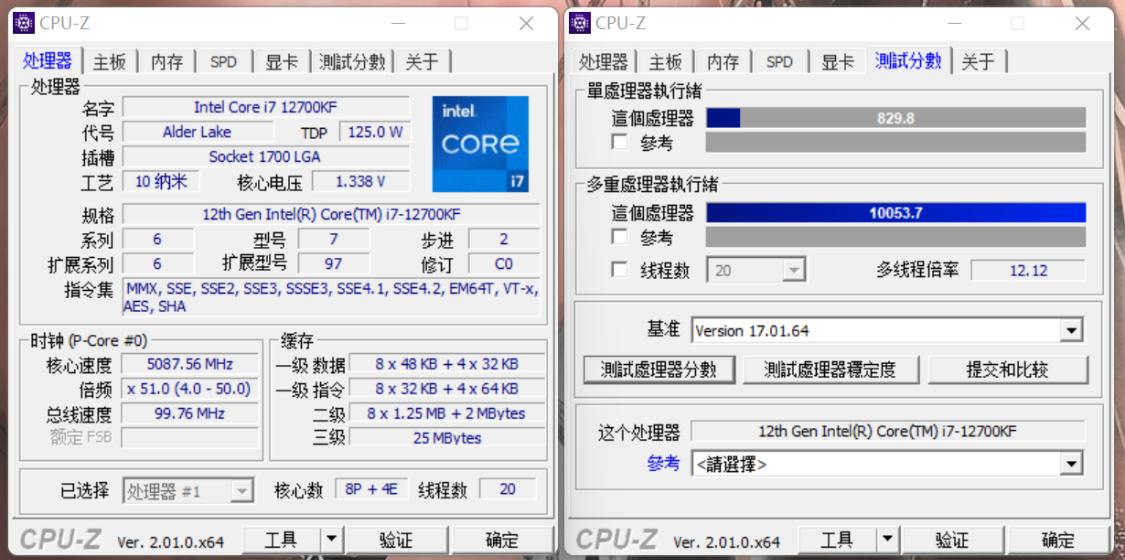
Task: Click 工具 button in left window
Action: [281, 540]
